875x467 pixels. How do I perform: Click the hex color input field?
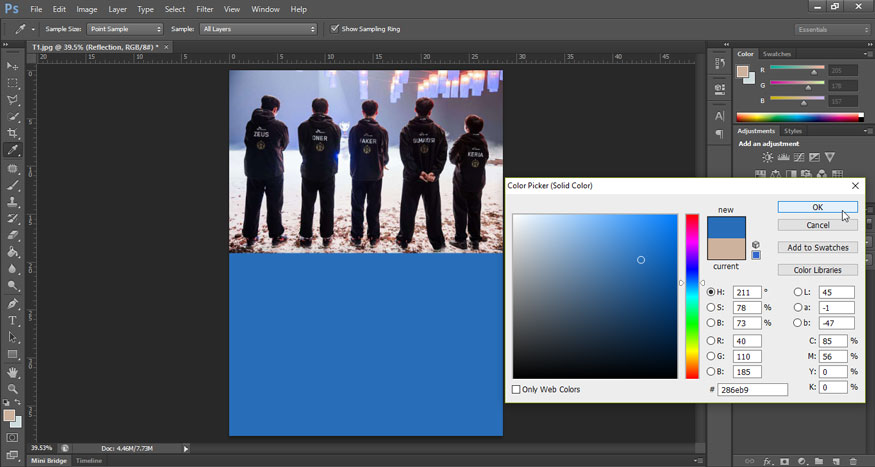click(752, 389)
